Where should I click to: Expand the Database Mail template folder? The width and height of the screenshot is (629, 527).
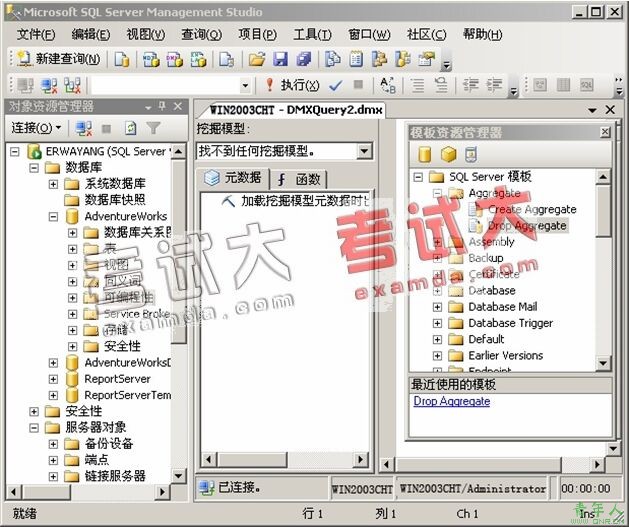(x=437, y=307)
